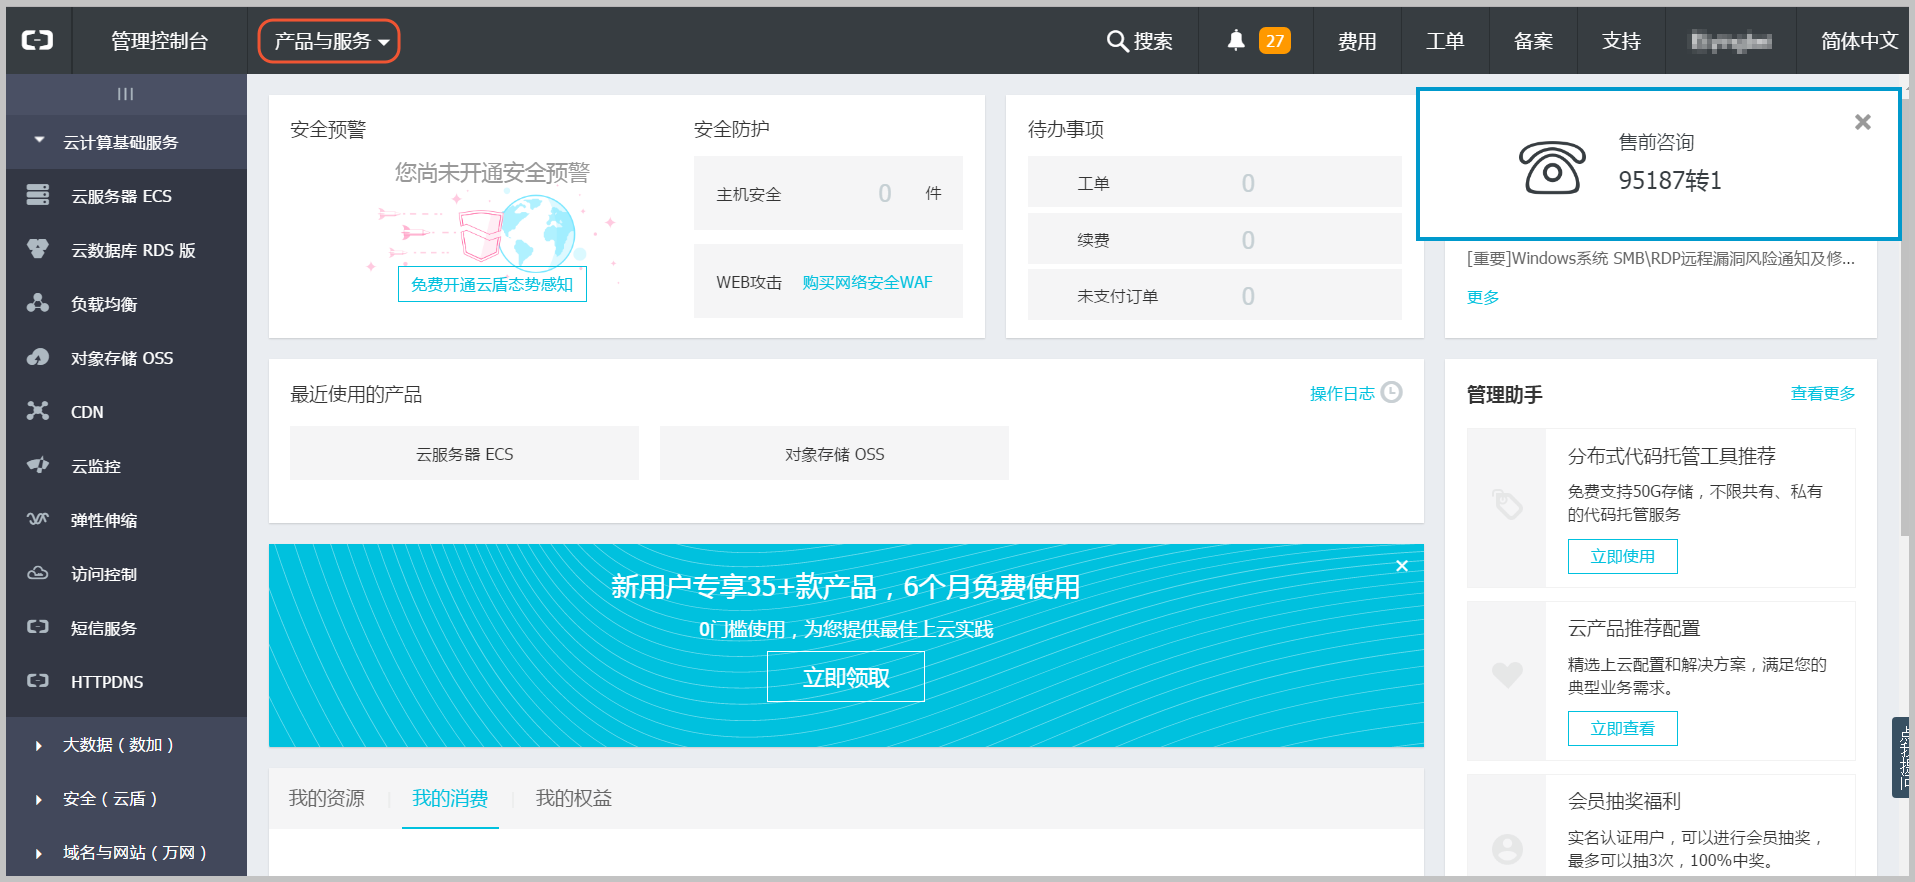
Task: Click the user icon on member lottery card
Action: point(1507,849)
